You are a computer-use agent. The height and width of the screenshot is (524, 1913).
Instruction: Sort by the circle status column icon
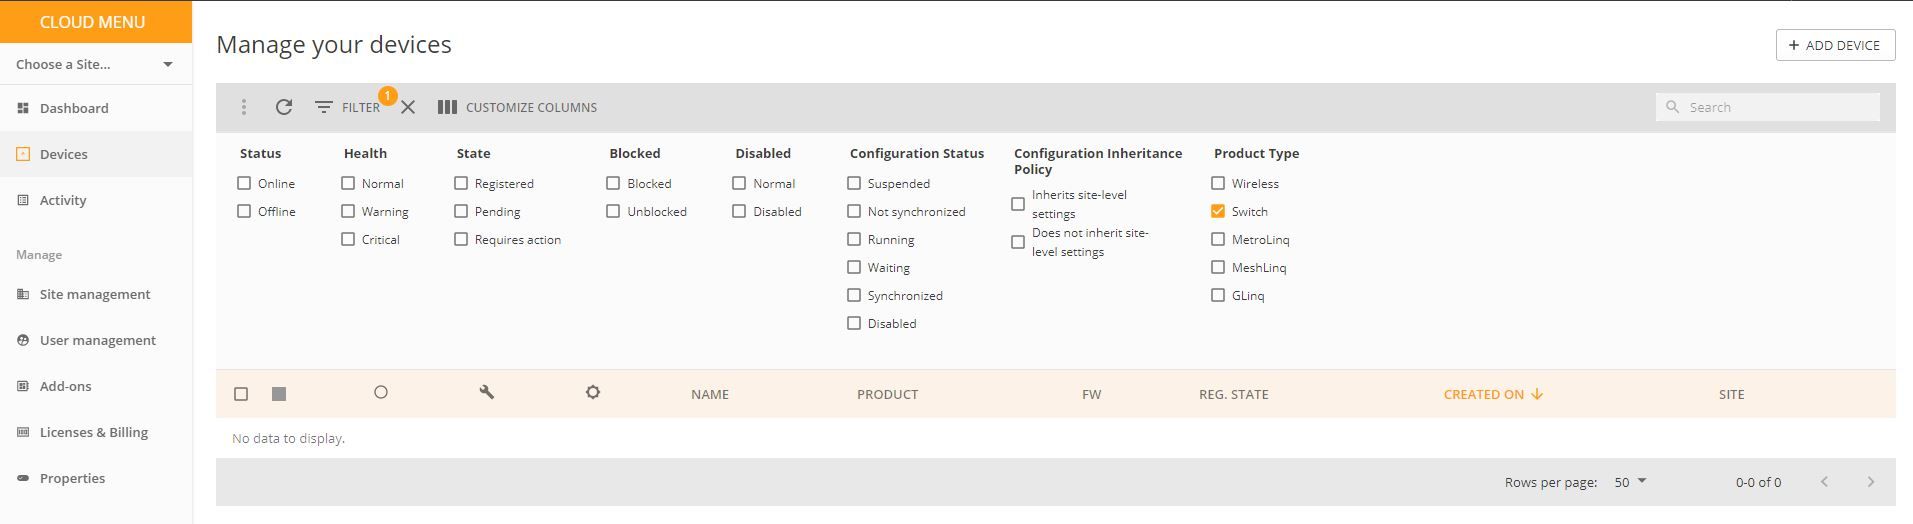(381, 393)
